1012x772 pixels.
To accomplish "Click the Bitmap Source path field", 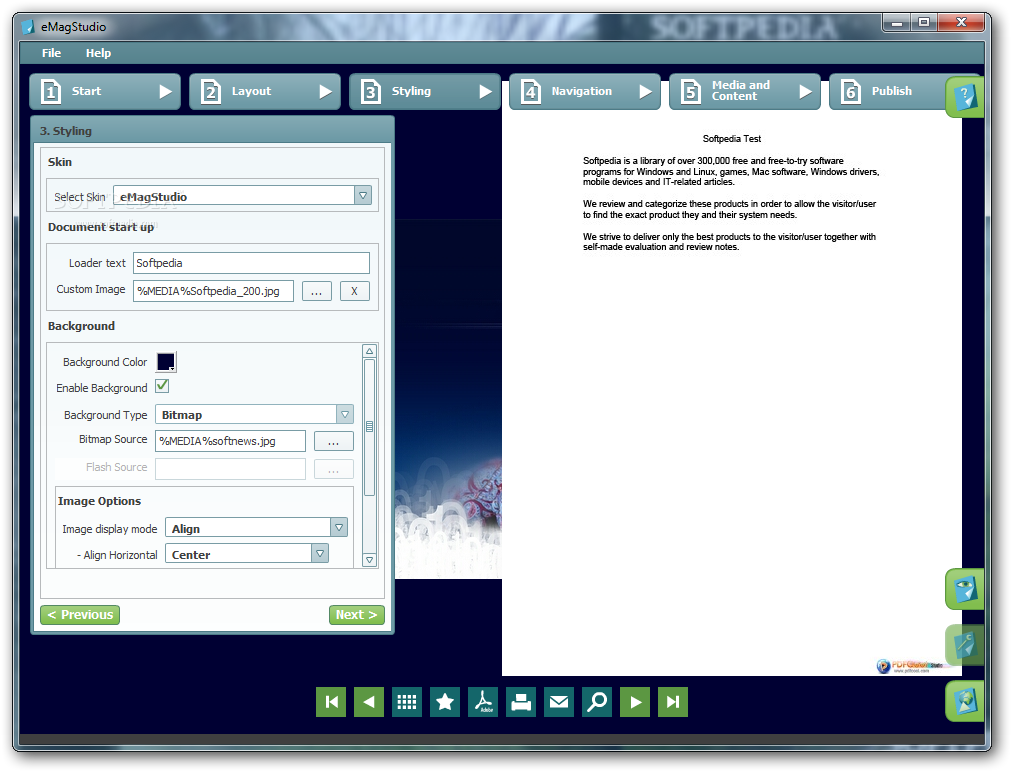I will (x=230, y=441).
